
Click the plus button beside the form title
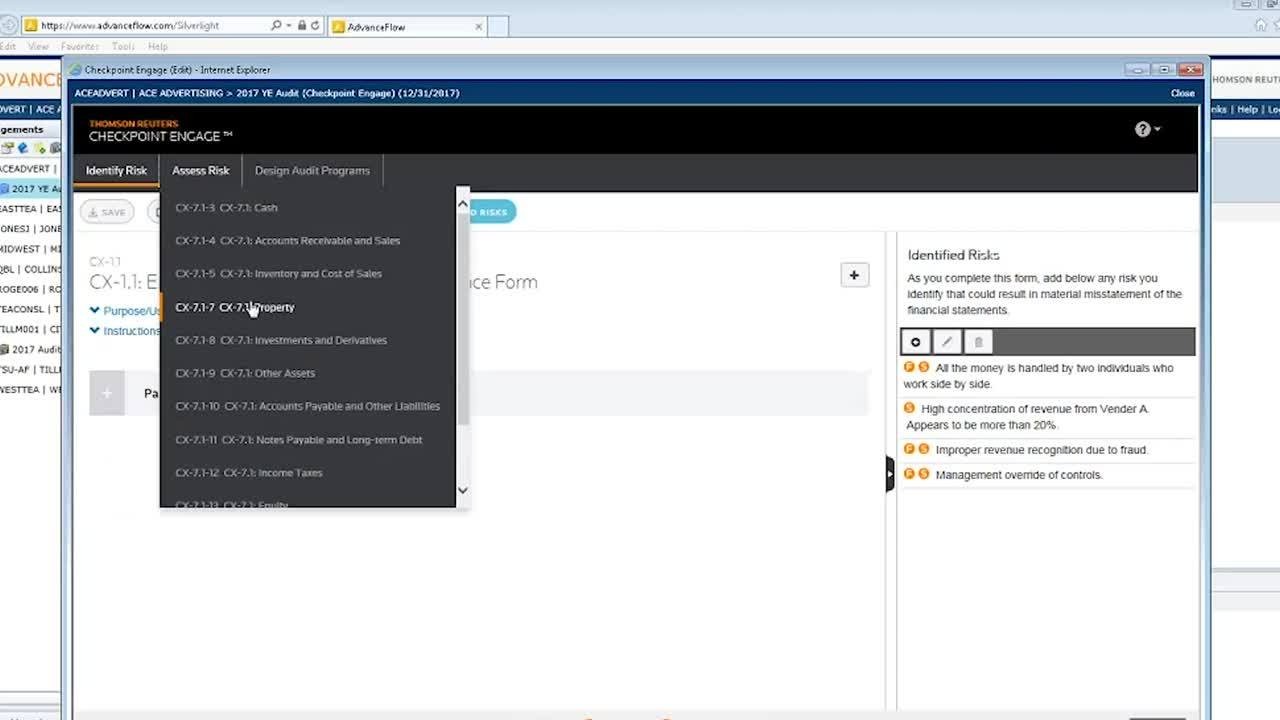[x=854, y=275]
